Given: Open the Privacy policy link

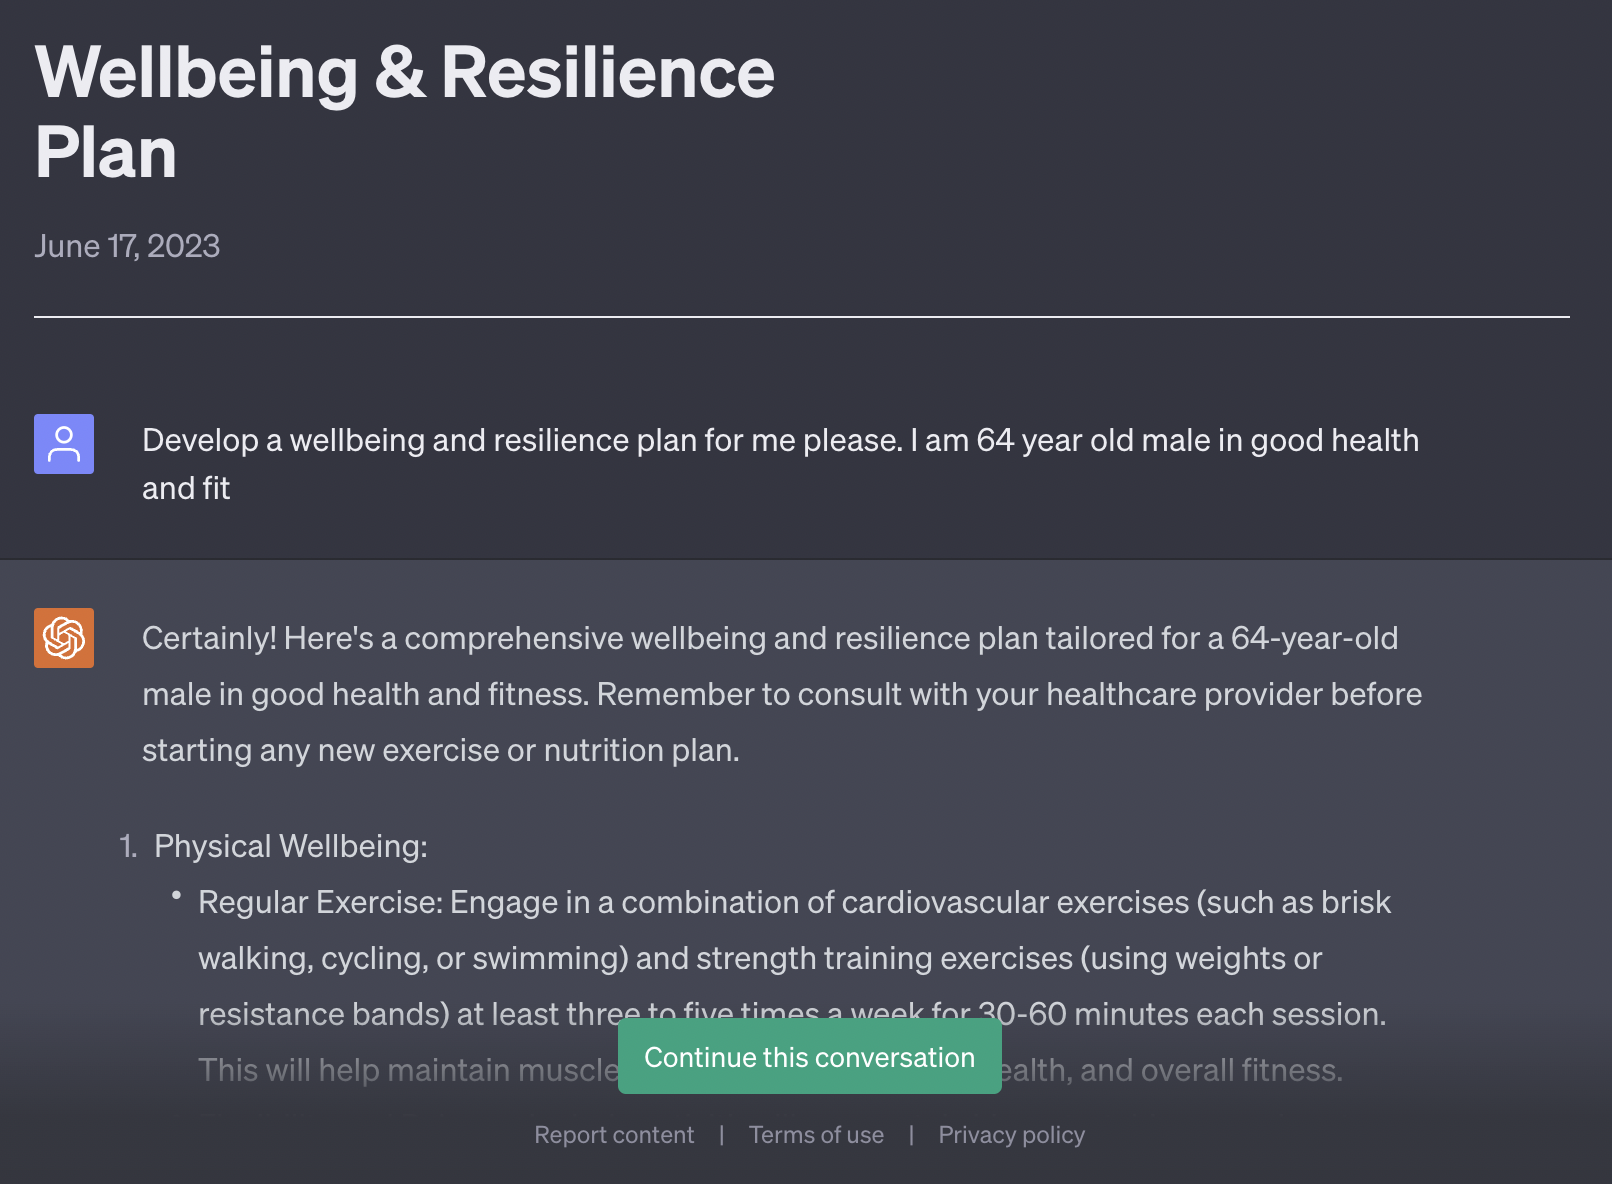Looking at the screenshot, I should pyautogui.click(x=1011, y=1135).
